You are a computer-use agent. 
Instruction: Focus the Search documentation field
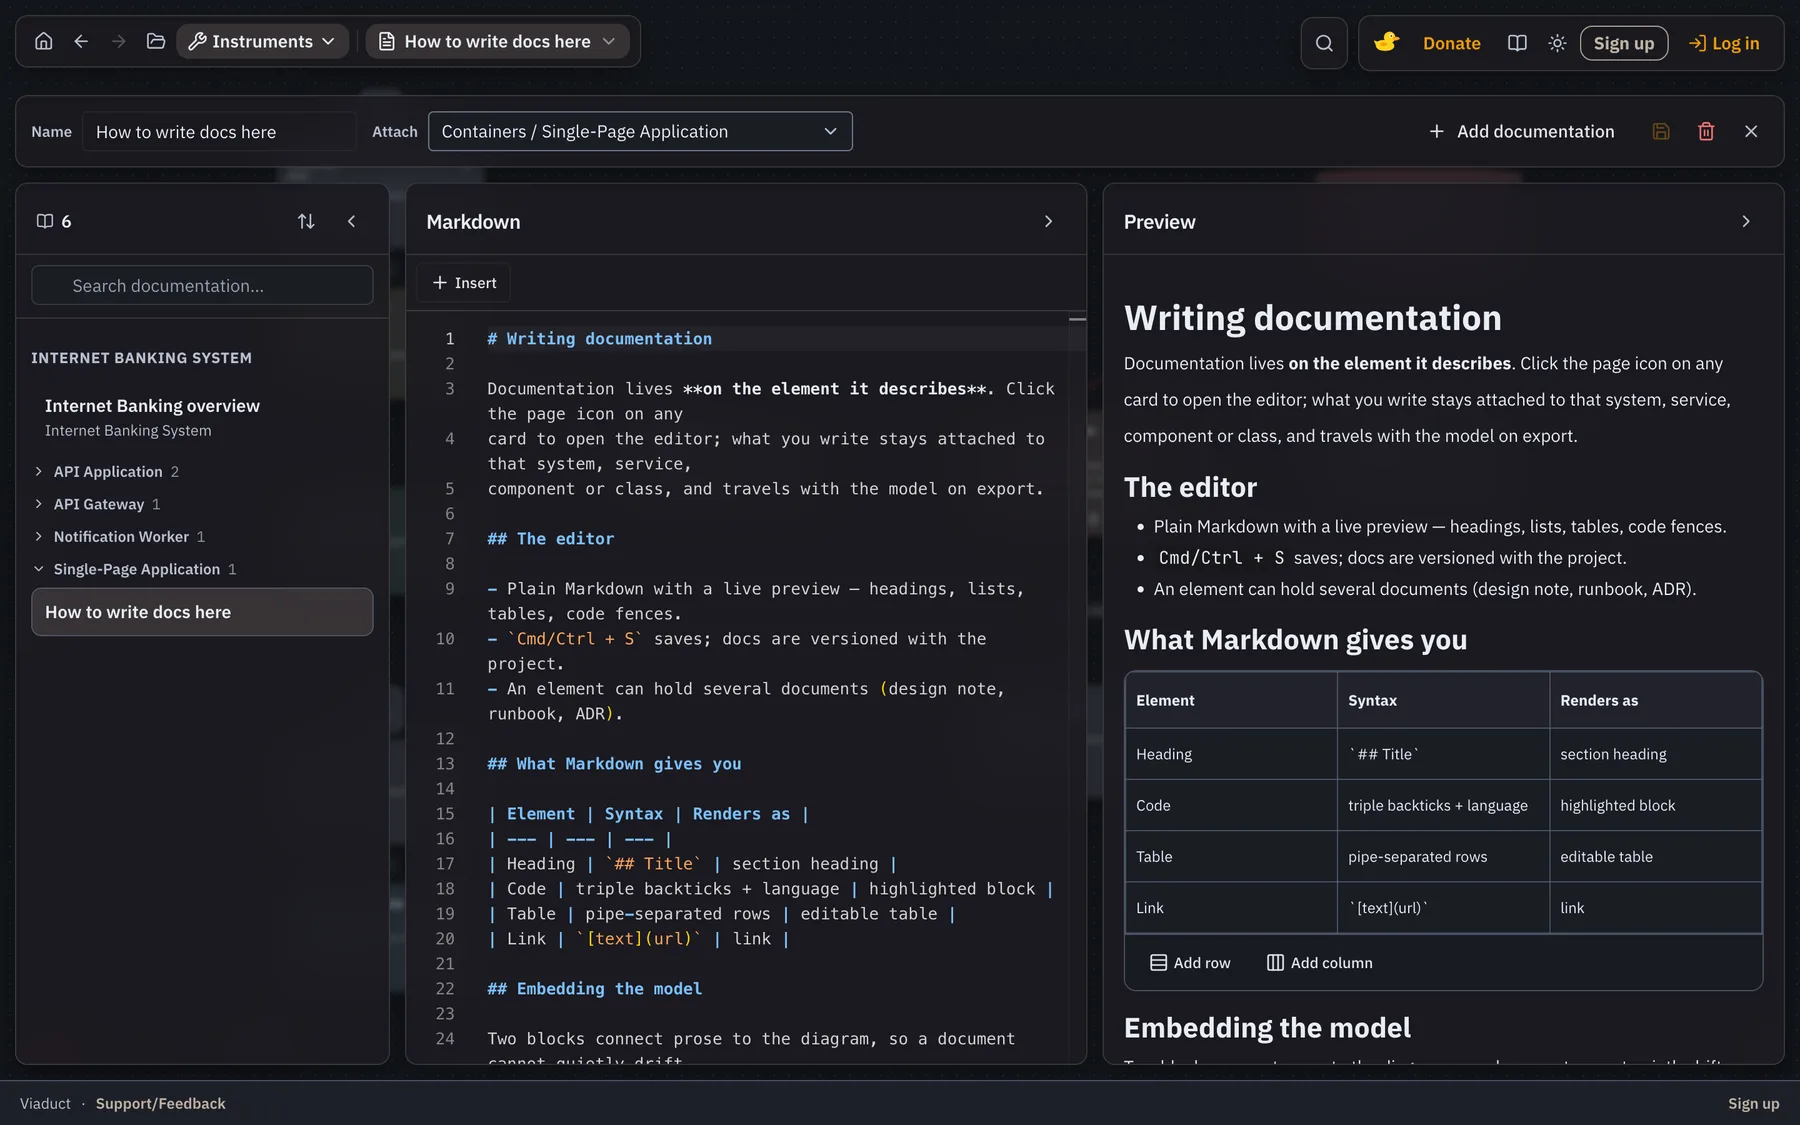pyautogui.click(x=202, y=285)
